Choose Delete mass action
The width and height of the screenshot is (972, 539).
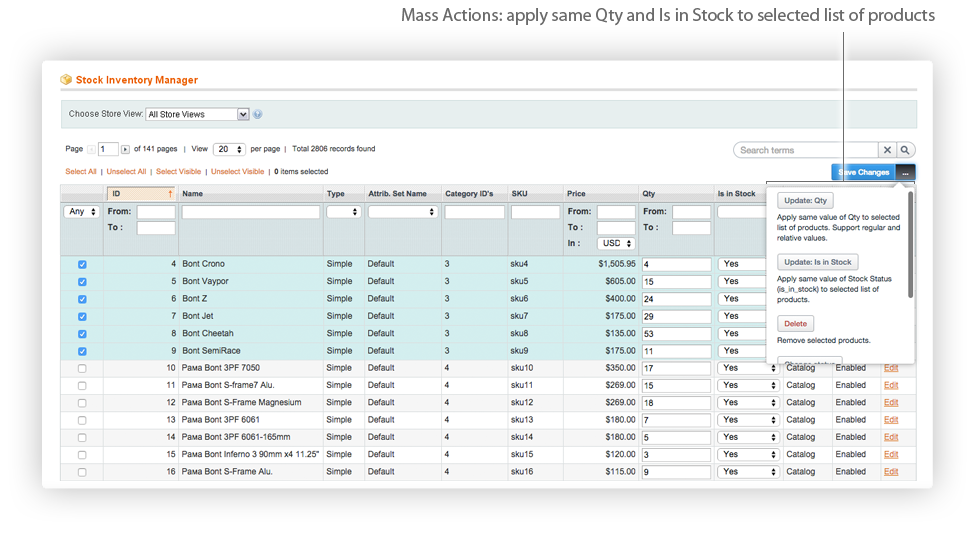tap(795, 323)
